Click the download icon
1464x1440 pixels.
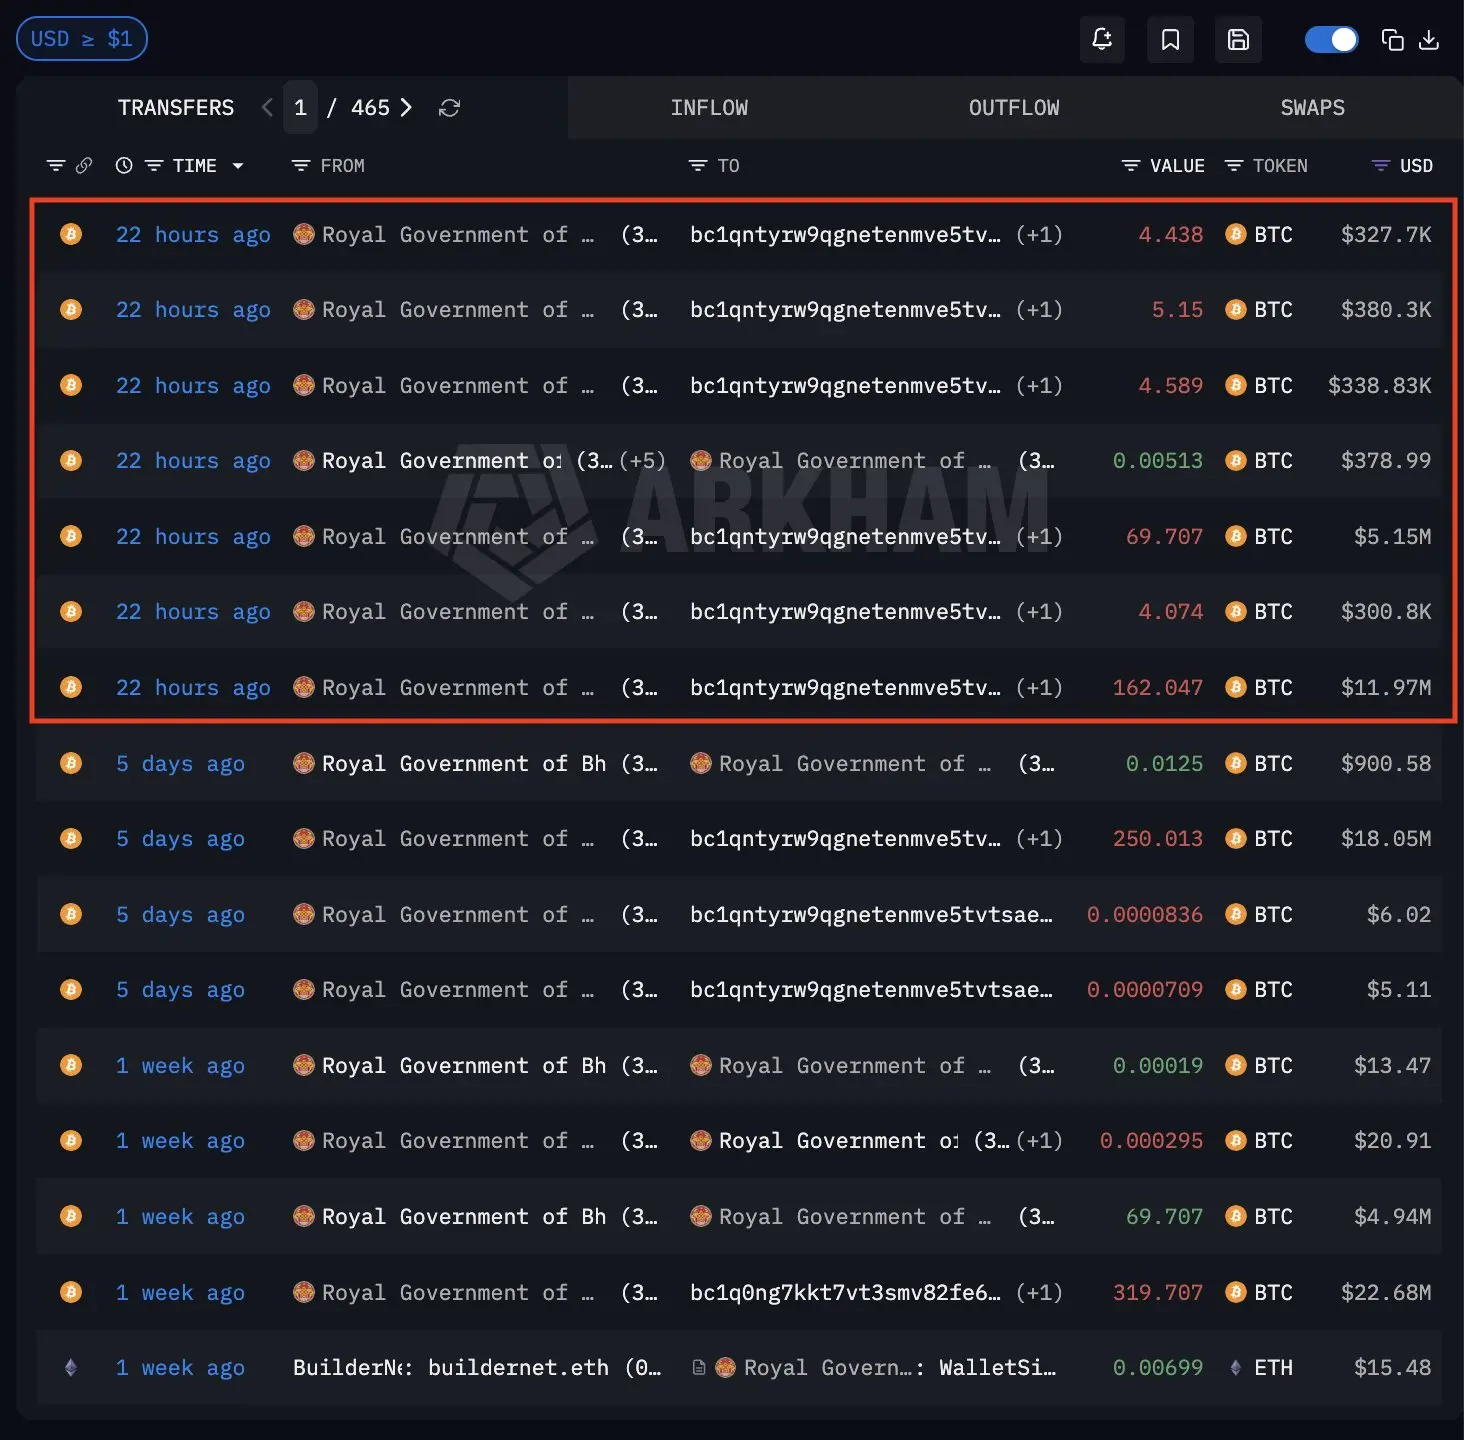[x=1429, y=40]
